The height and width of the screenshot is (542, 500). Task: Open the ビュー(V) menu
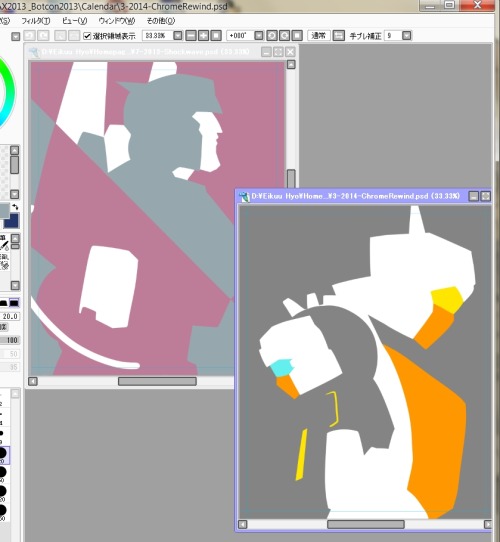click(x=74, y=21)
